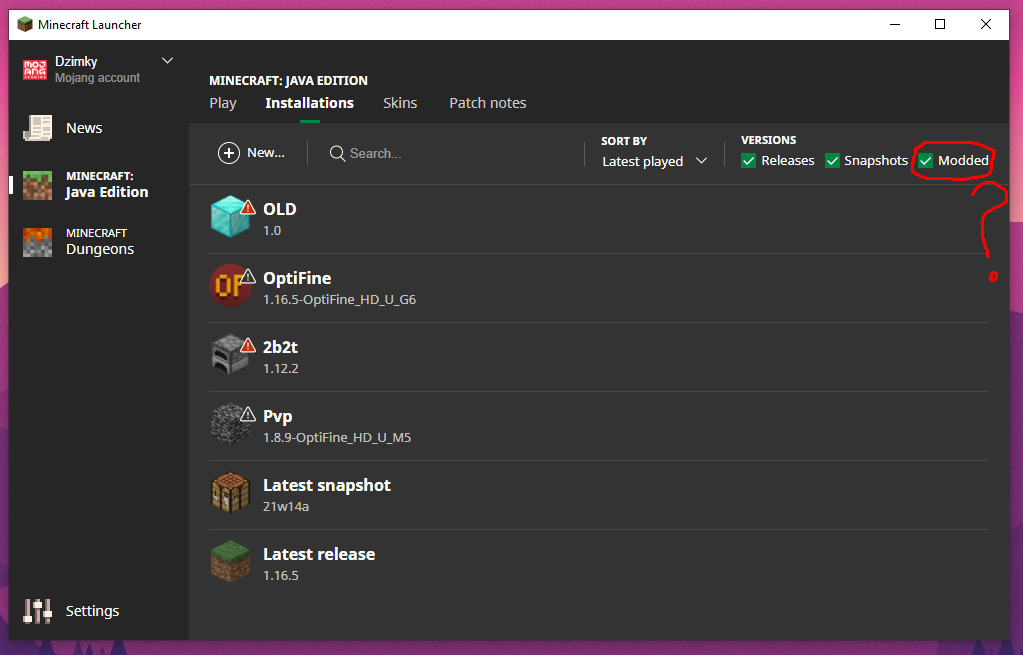Expand the Dzimky account dropdown chevron

tap(168, 61)
